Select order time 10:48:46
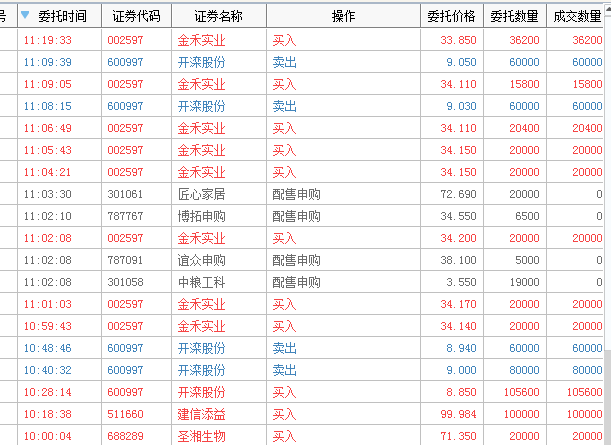 click(x=48, y=348)
